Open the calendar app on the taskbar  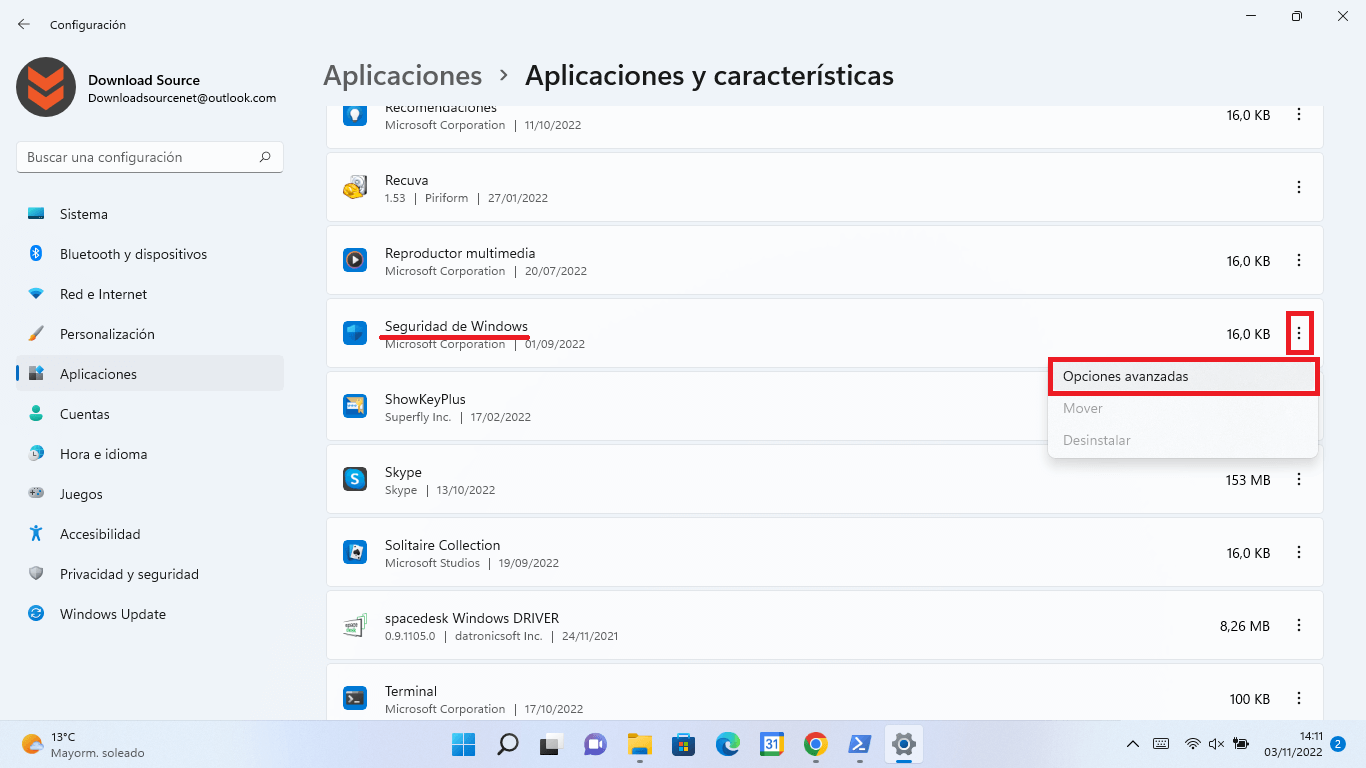coord(772,744)
